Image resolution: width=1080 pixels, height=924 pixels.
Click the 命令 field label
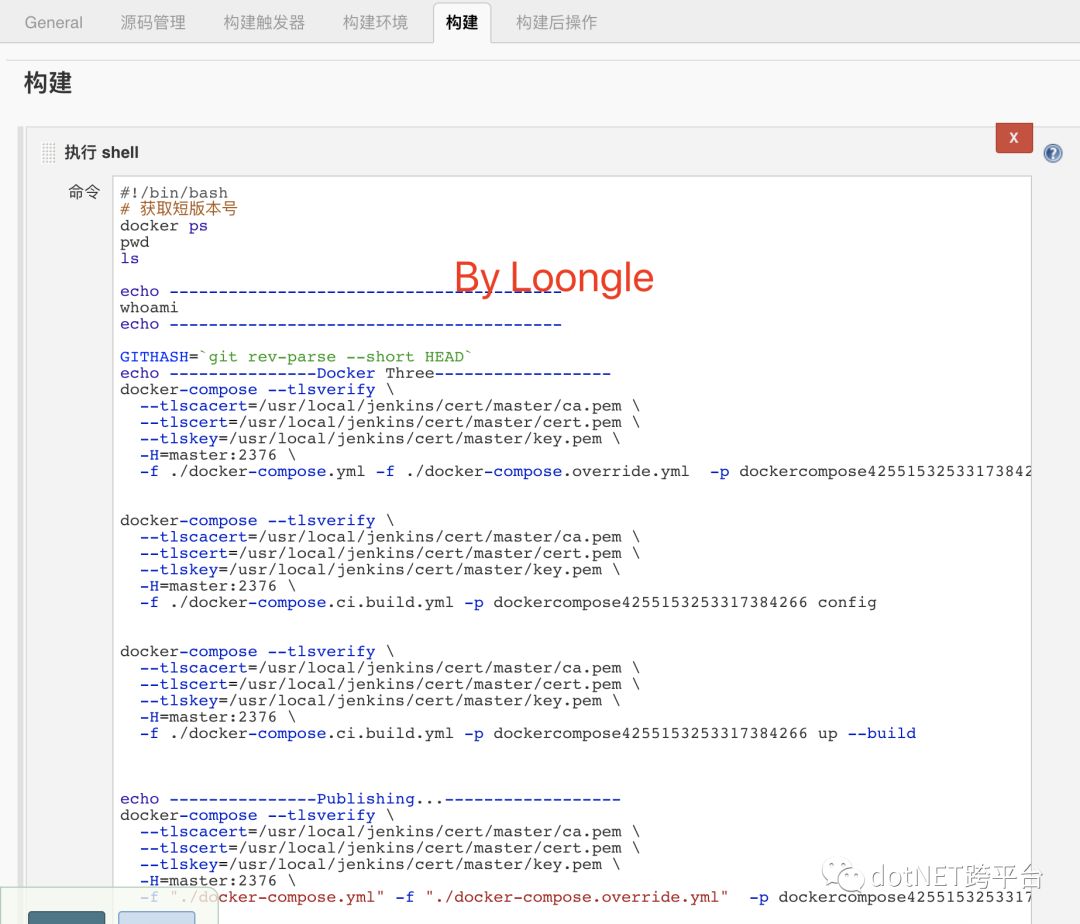tap(84, 192)
